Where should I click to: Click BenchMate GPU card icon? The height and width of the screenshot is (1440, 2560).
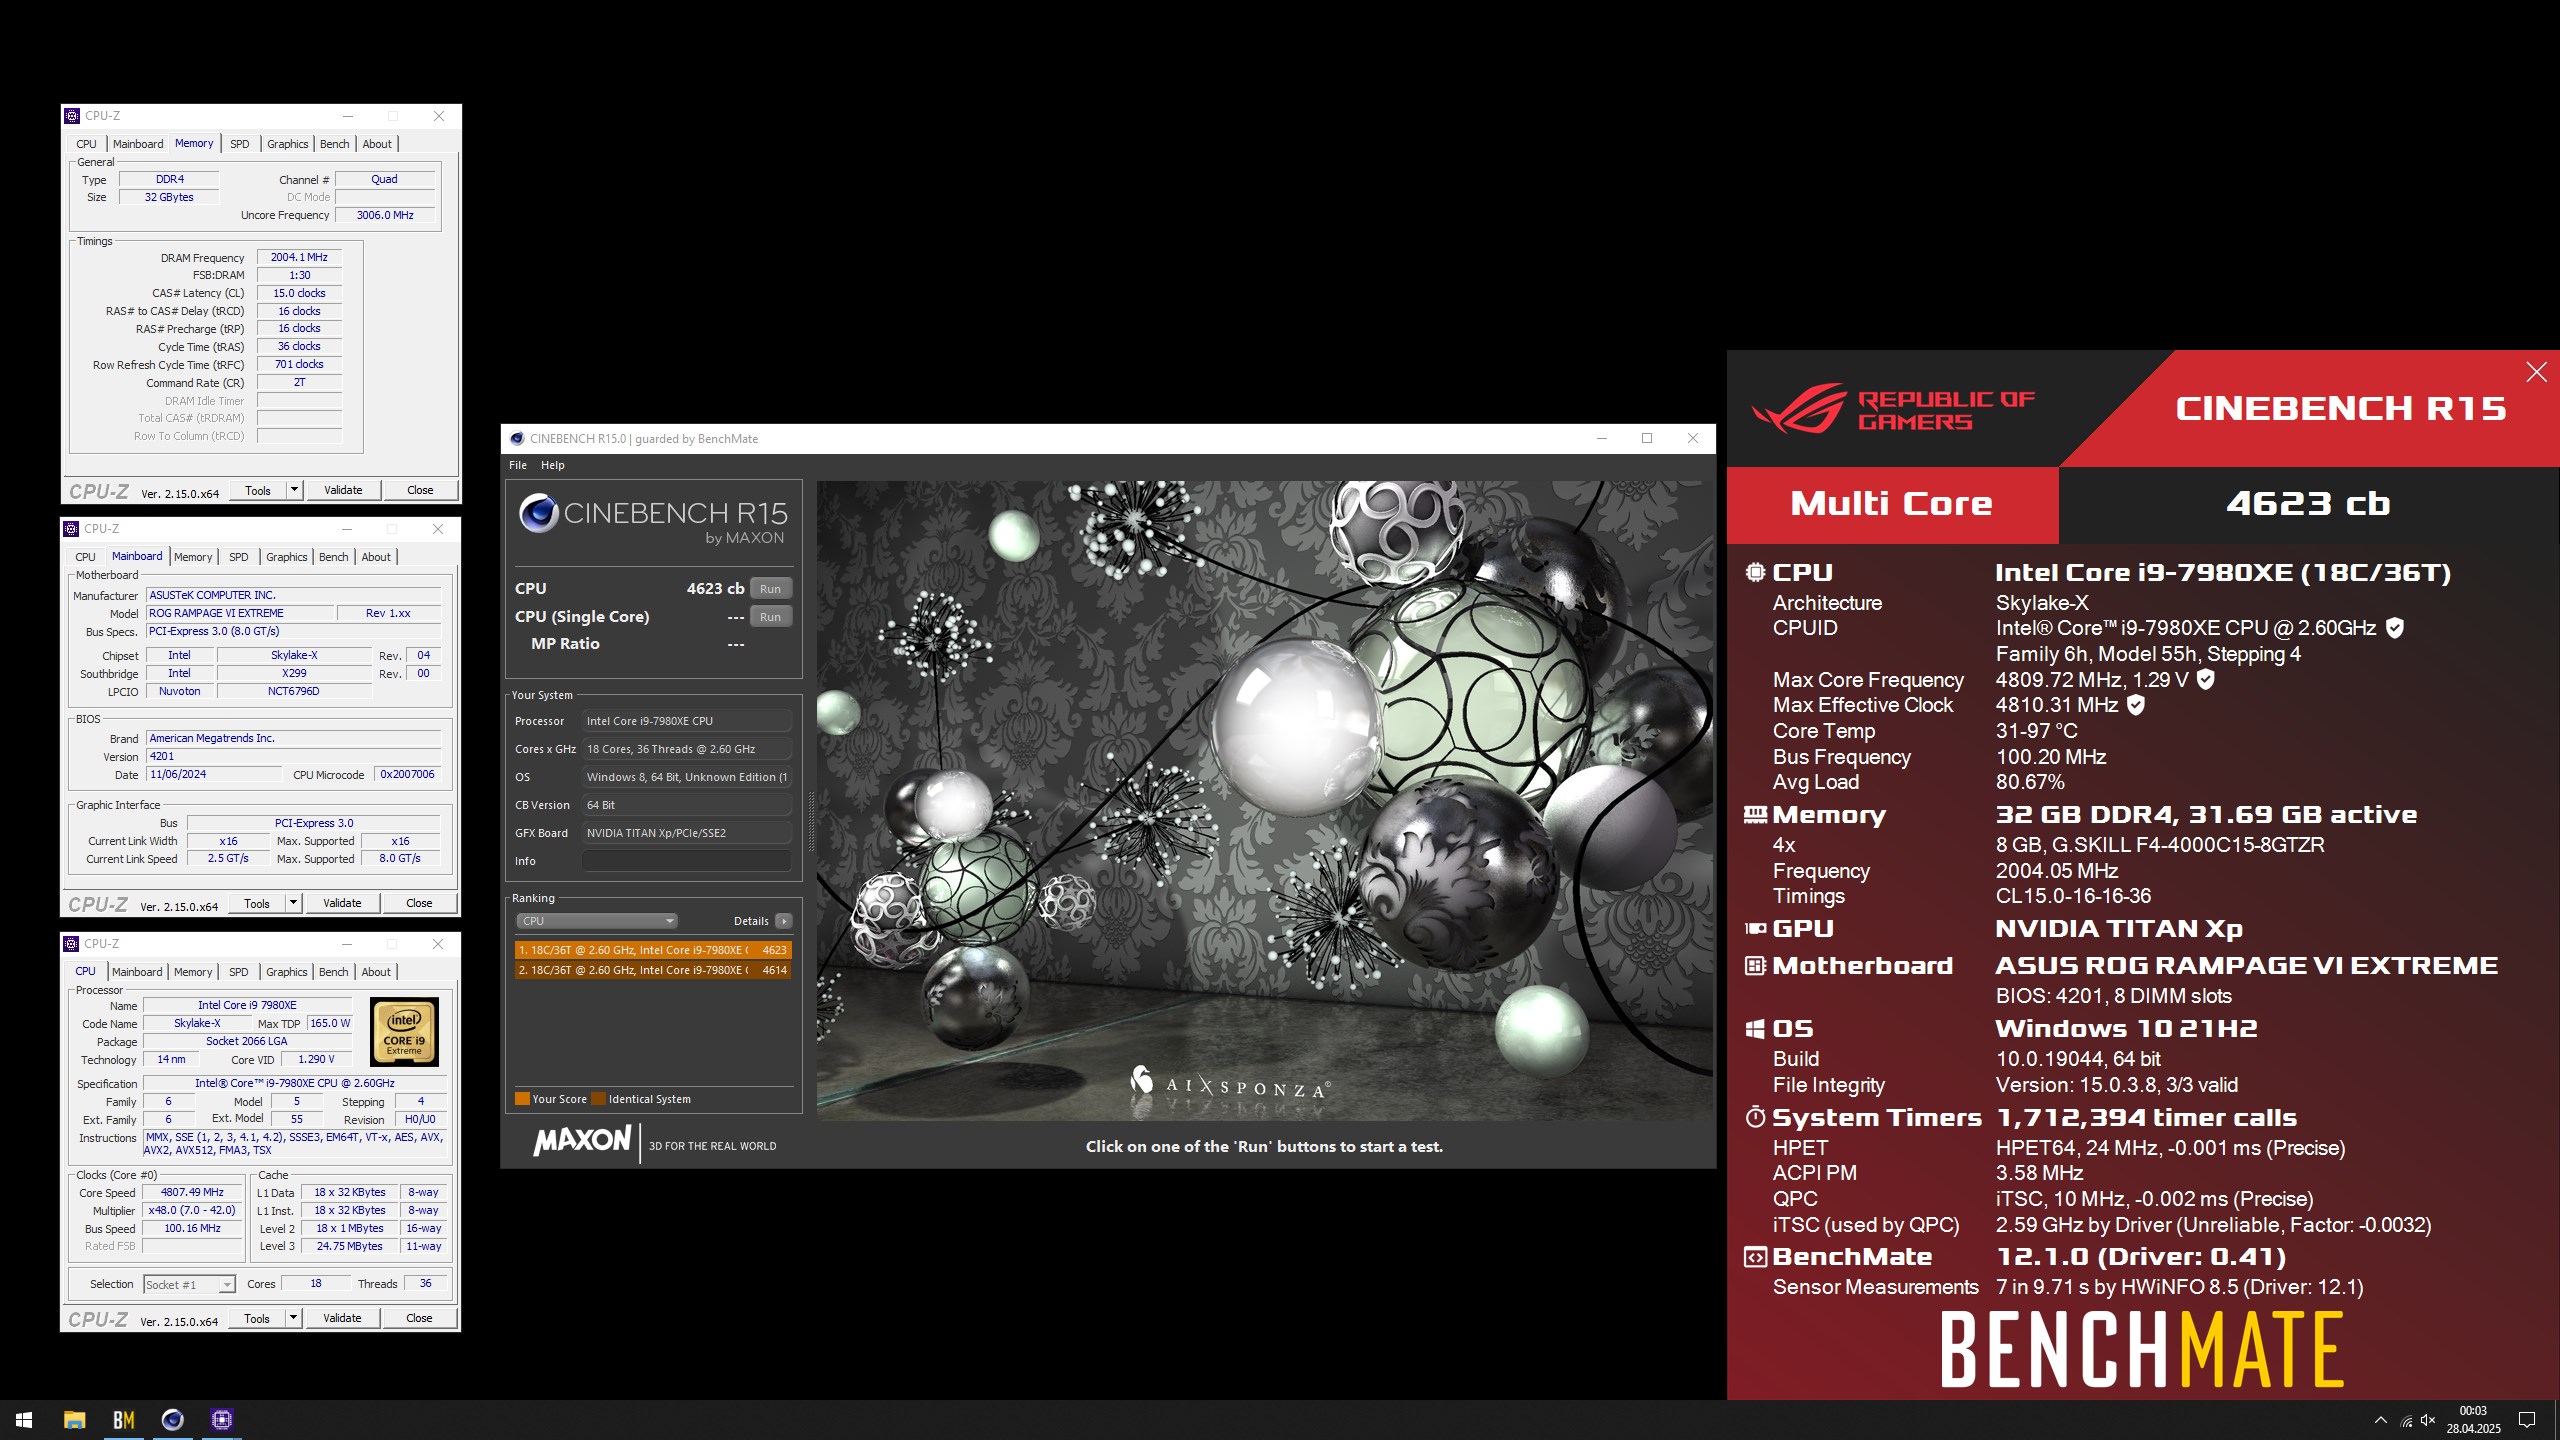click(1755, 929)
